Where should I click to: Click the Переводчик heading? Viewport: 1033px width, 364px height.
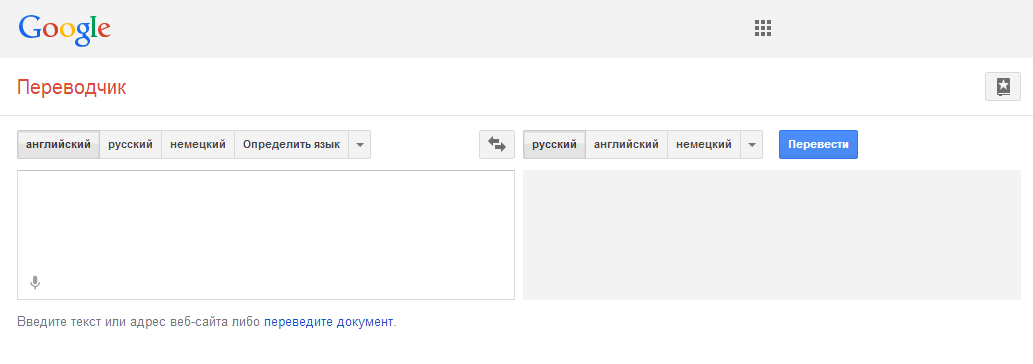coord(71,87)
